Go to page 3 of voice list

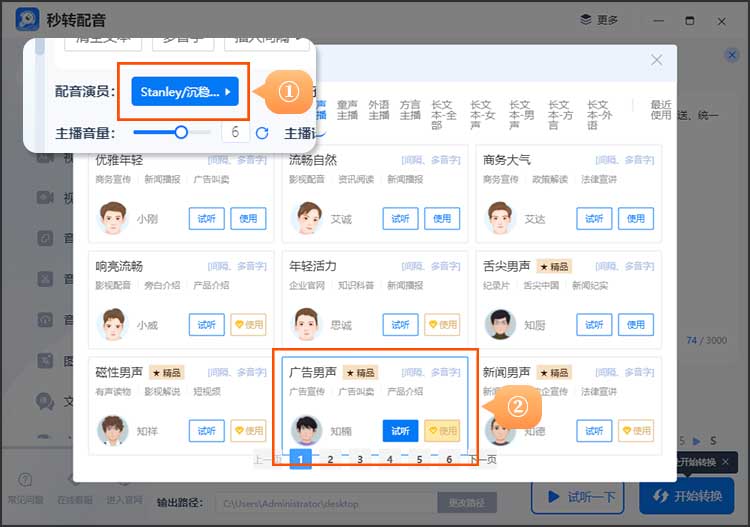point(360,460)
